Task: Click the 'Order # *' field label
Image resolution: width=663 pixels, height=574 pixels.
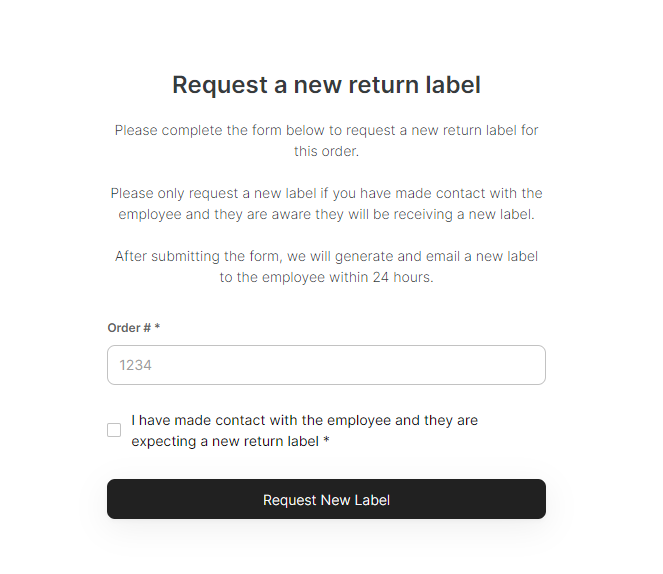Action: coord(133,328)
